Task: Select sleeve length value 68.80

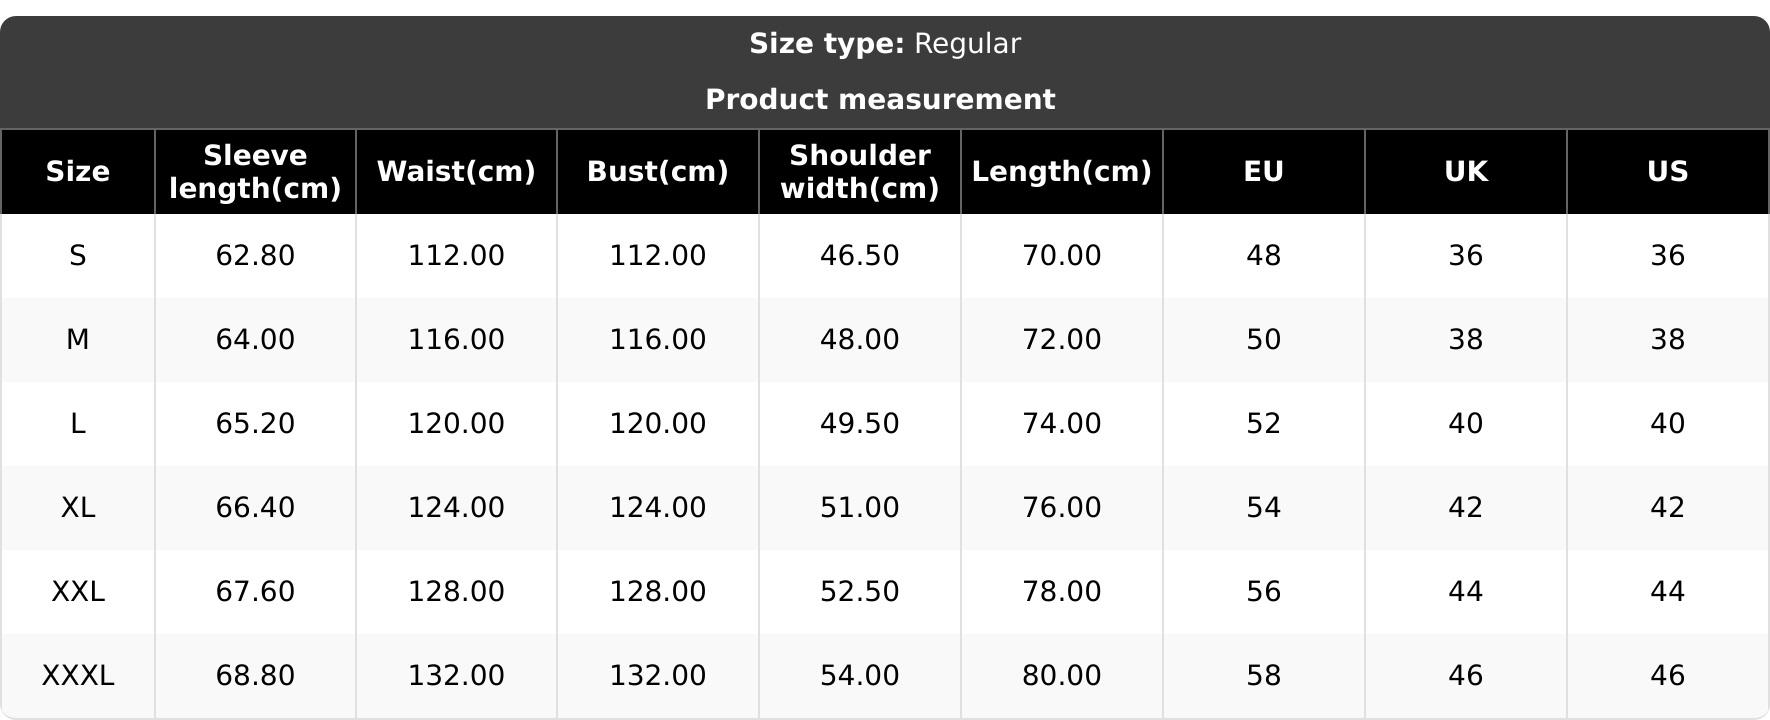Action: coord(255,675)
